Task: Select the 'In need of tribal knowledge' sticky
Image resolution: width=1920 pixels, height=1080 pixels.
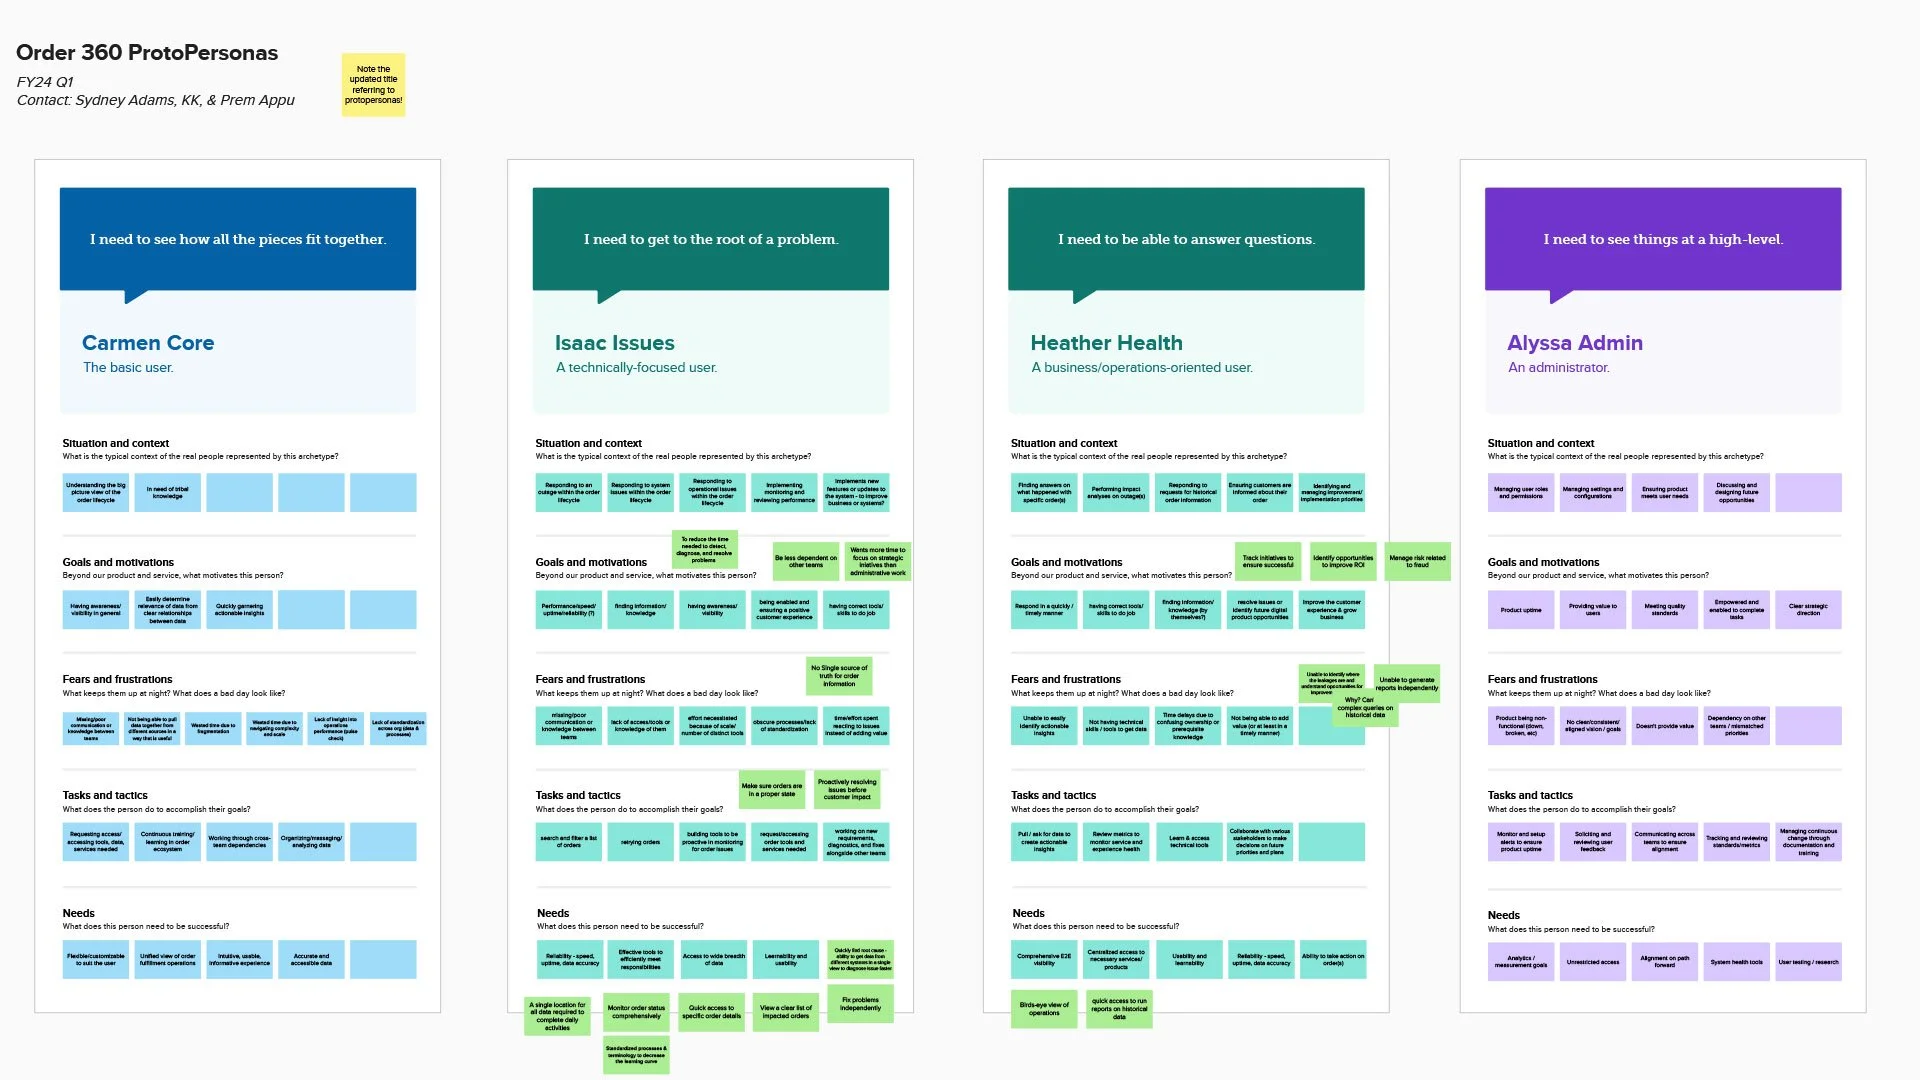Action: coord(167,493)
